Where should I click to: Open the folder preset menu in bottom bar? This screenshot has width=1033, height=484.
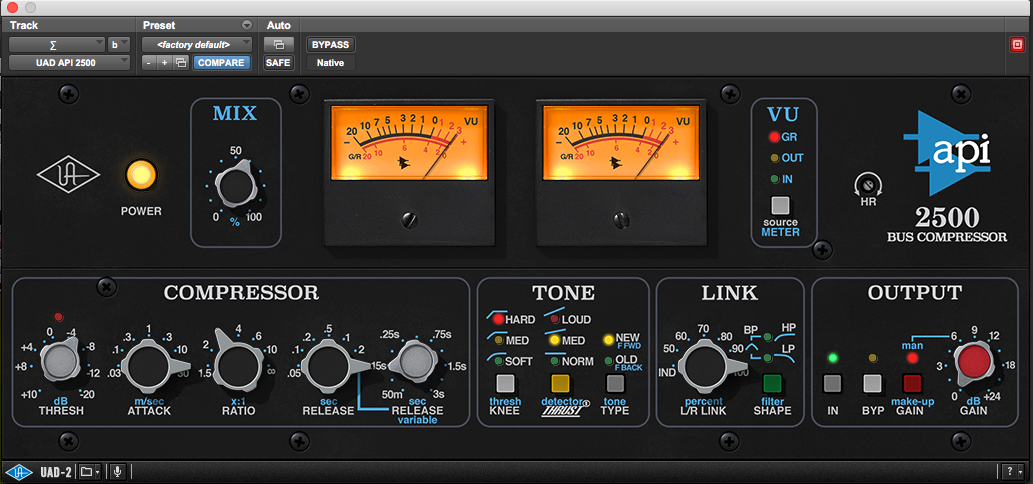pos(90,471)
